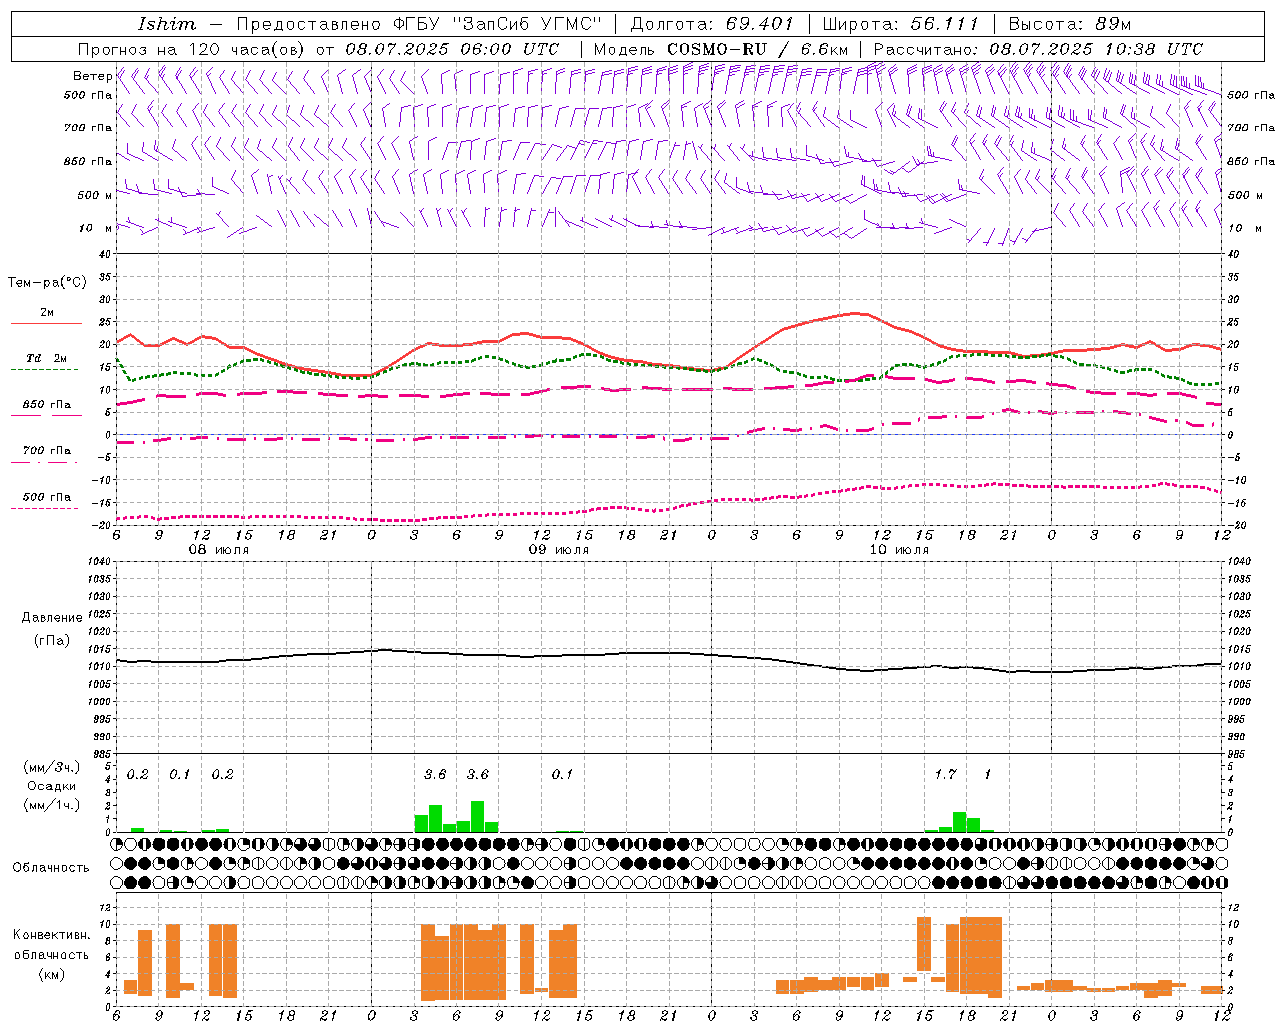Screen dimensions: 1280x1024
Task: Click the 850 гПа temperature legend label
Action: click(x=47, y=405)
